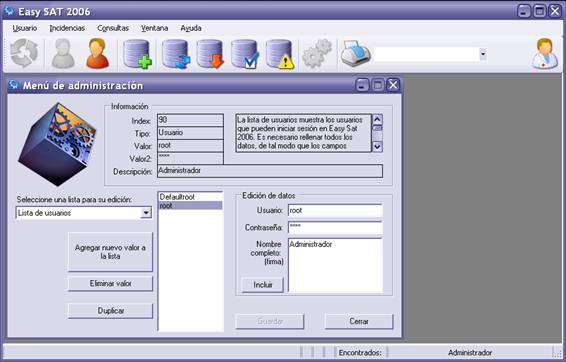Click scroll down arrow of info text
The width and height of the screenshot is (566, 362).
[377, 146]
